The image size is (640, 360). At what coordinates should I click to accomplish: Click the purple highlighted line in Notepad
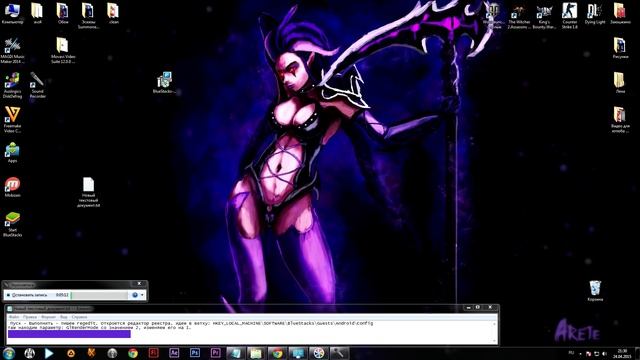coord(69,334)
